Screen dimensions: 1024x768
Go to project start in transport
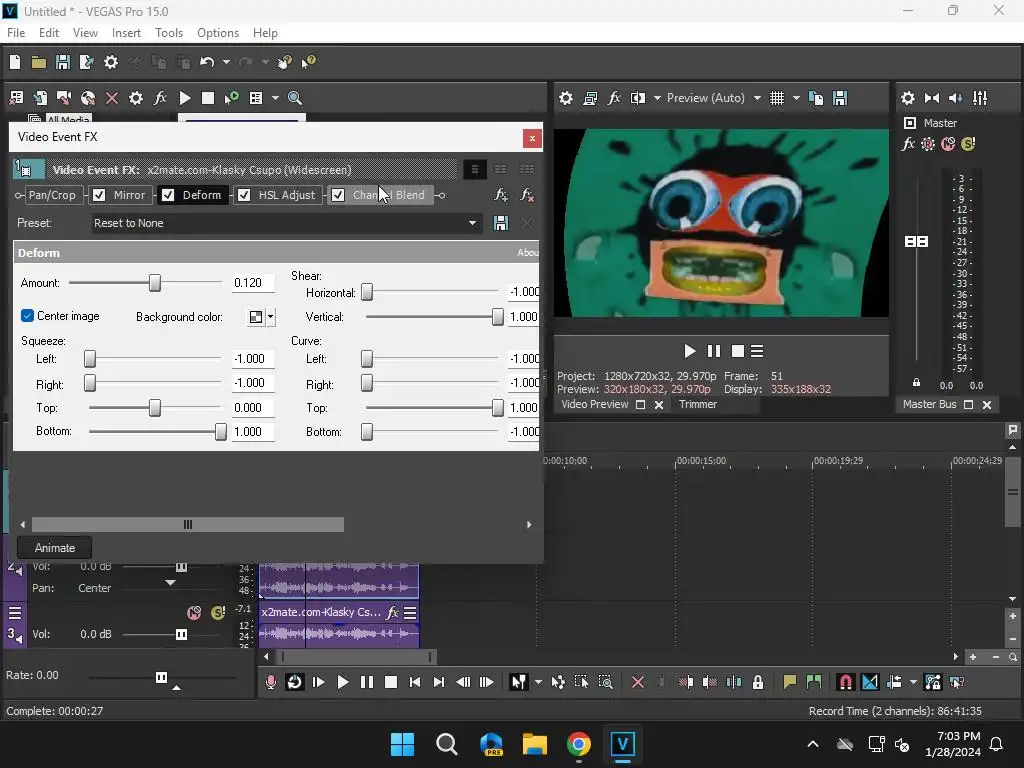click(415, 682)
